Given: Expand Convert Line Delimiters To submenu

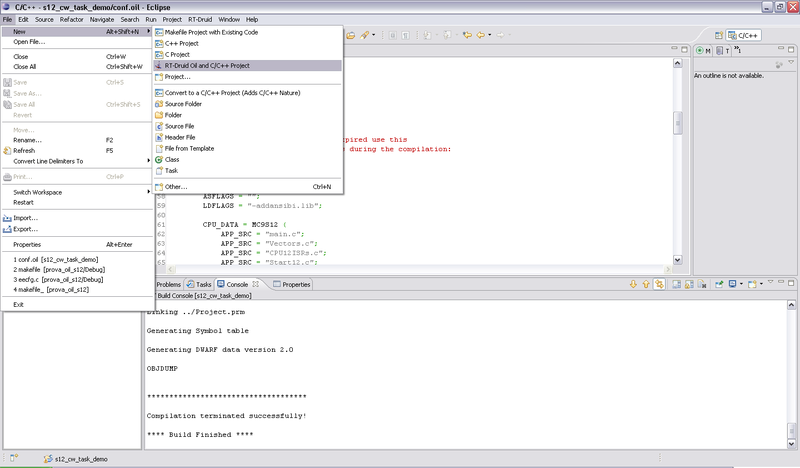Looking at the screenshot, I should pyautogui.click(x=148, y=161).
